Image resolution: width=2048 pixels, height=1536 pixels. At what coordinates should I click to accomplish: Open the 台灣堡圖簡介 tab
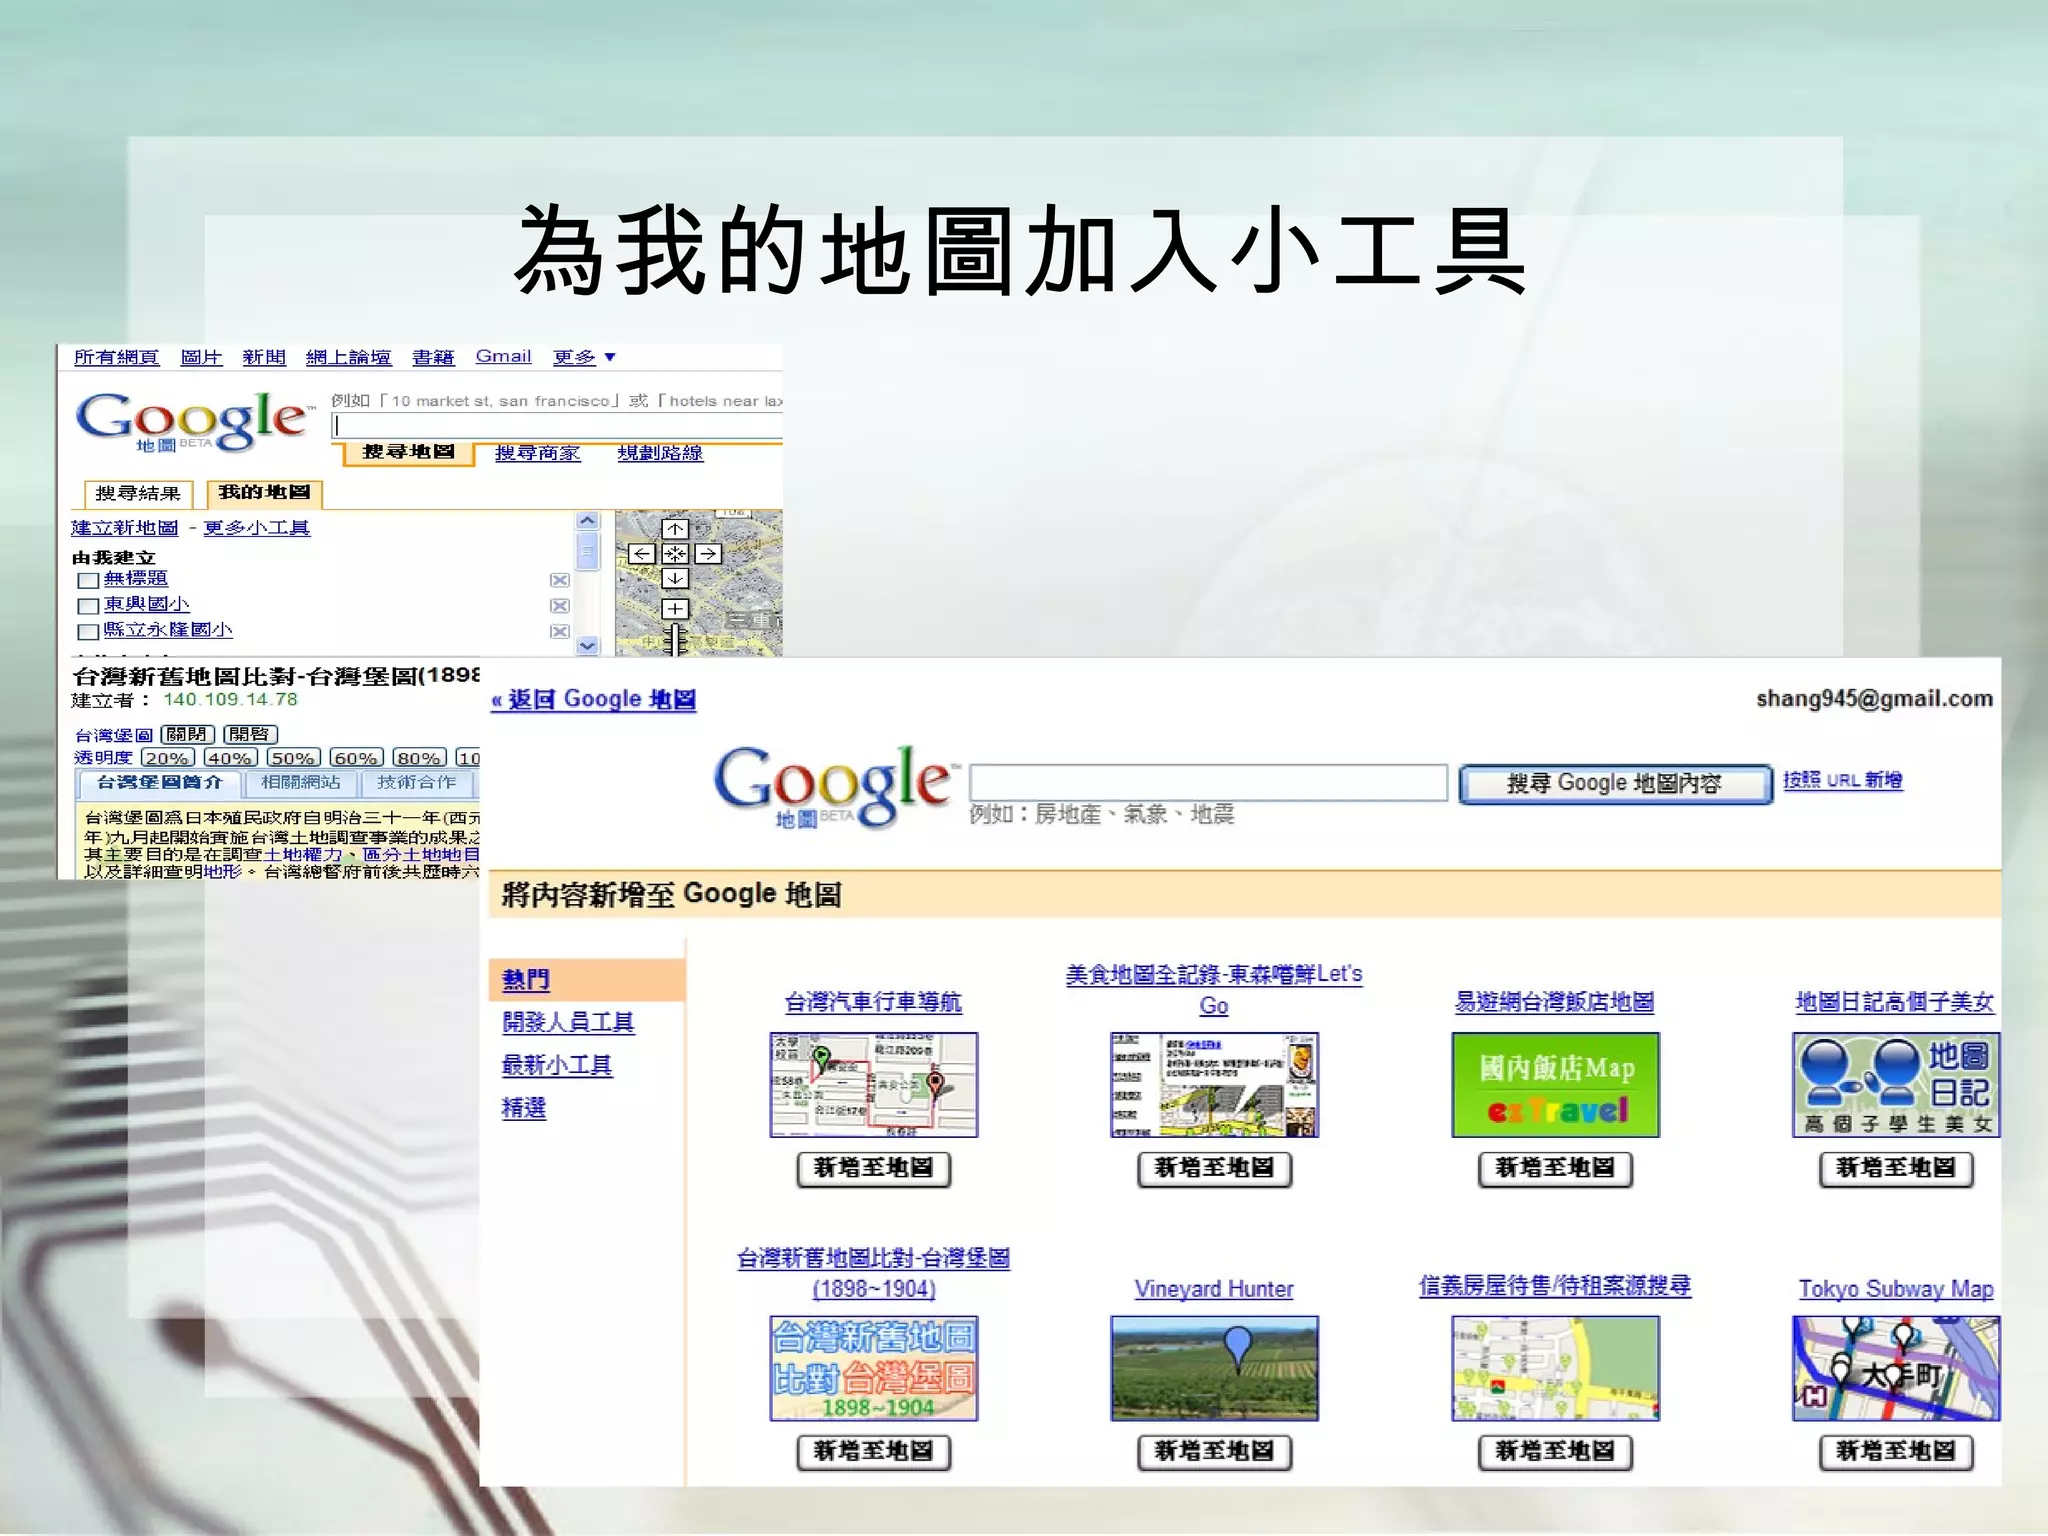(x=158, y=783)
